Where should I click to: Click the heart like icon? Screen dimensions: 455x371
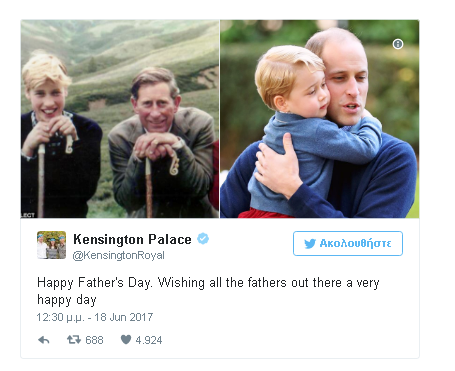coord(126,340)
